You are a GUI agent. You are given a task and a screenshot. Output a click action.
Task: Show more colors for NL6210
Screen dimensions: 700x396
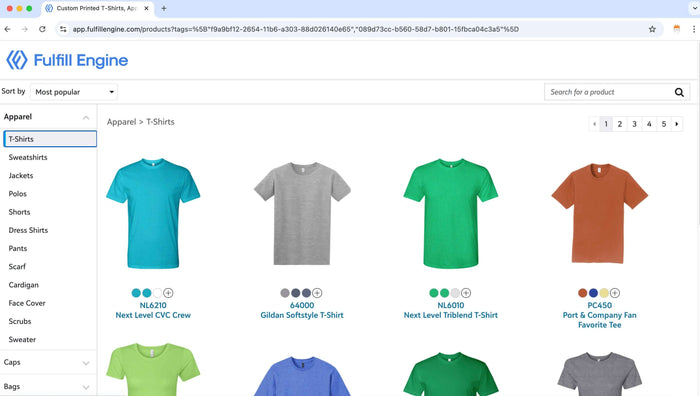(x=168, y=293)
